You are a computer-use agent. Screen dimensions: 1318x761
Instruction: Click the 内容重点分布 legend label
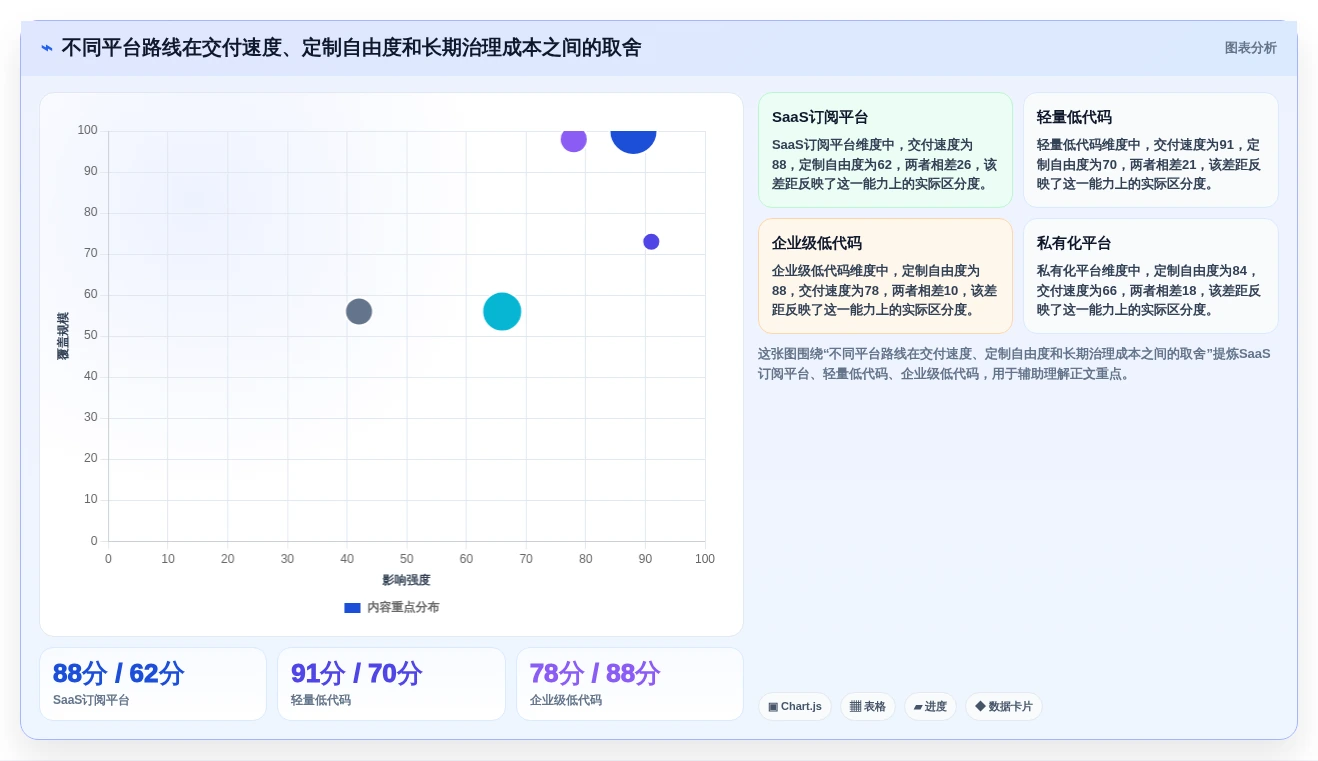pyautogui.click(x=403, y=608)
